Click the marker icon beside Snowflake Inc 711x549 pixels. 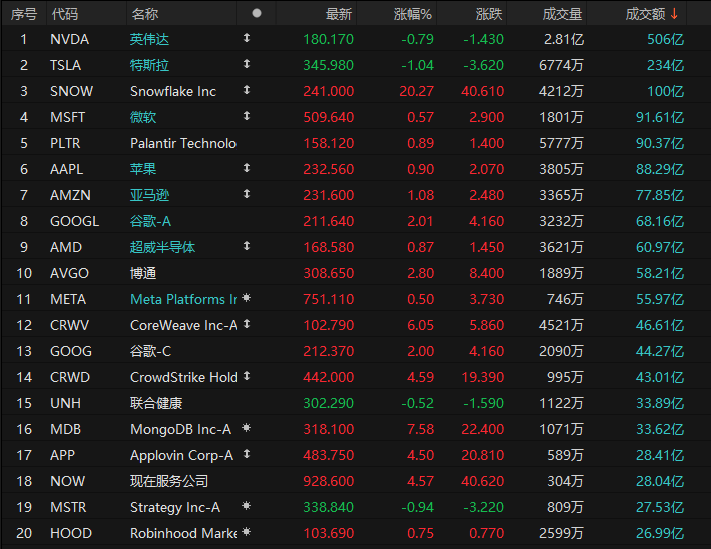click(x=247, y=90)
